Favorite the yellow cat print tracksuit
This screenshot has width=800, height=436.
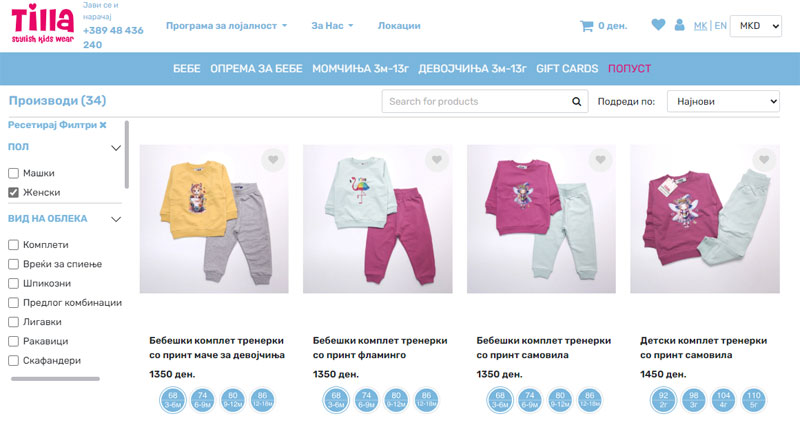tap(273, 160)
